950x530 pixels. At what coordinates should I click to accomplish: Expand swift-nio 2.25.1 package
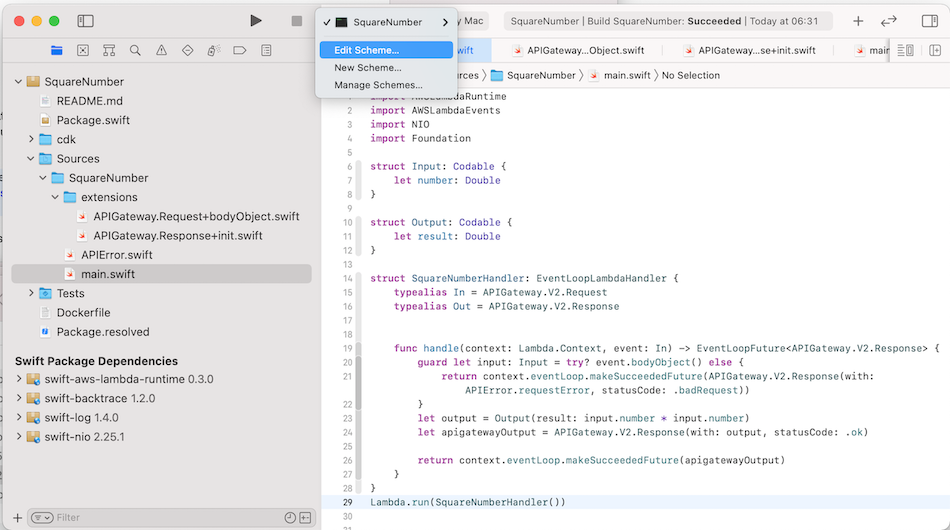pyautogui.click(x=18, y=437)
